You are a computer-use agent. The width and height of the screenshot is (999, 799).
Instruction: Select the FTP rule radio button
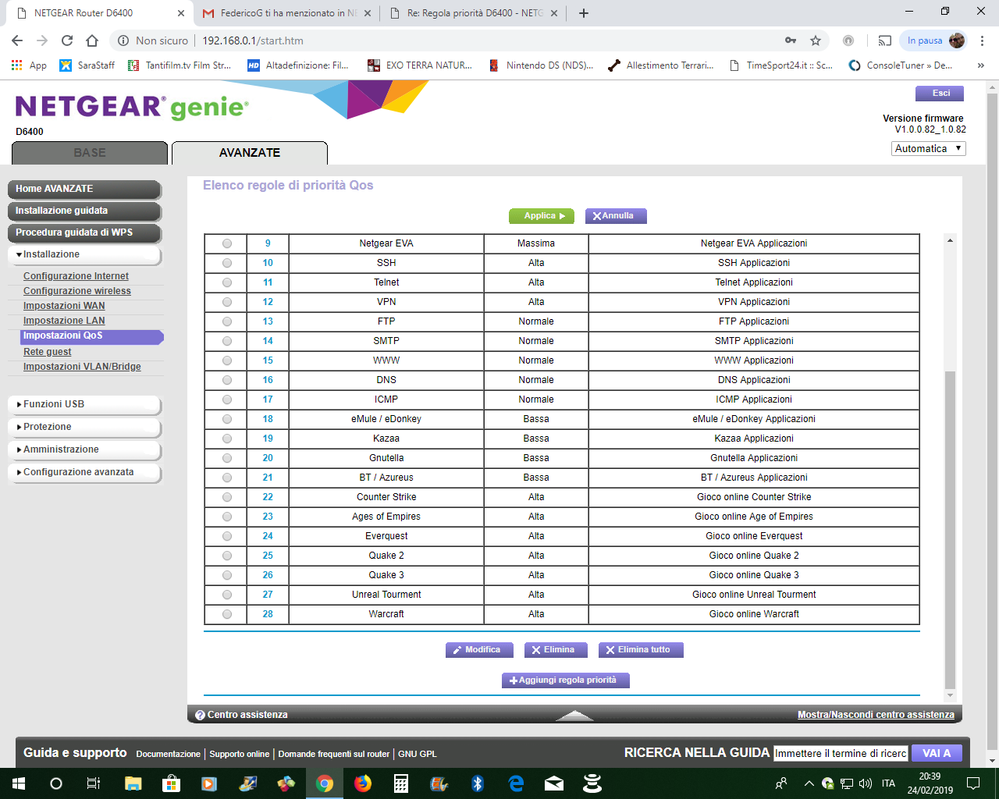click(x=227, y=322)
